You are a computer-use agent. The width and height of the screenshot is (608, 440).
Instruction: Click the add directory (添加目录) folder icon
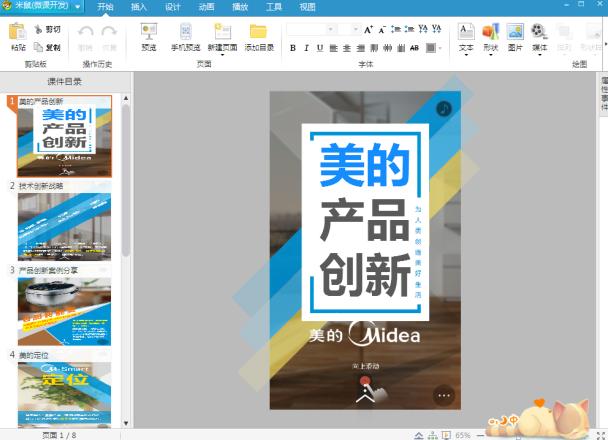[259, 32]
